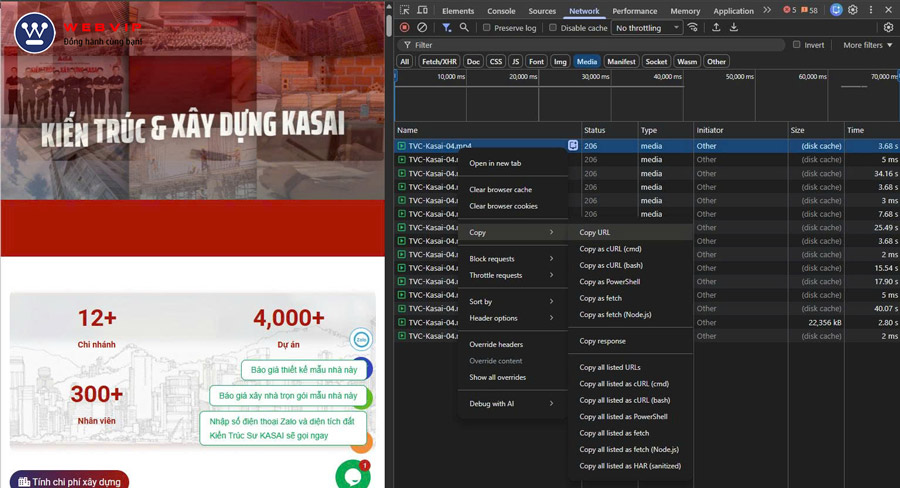Choose Open in new tab menu item
Image resolution: width=900 pixels, height=488 pixels.
(511, 163)
